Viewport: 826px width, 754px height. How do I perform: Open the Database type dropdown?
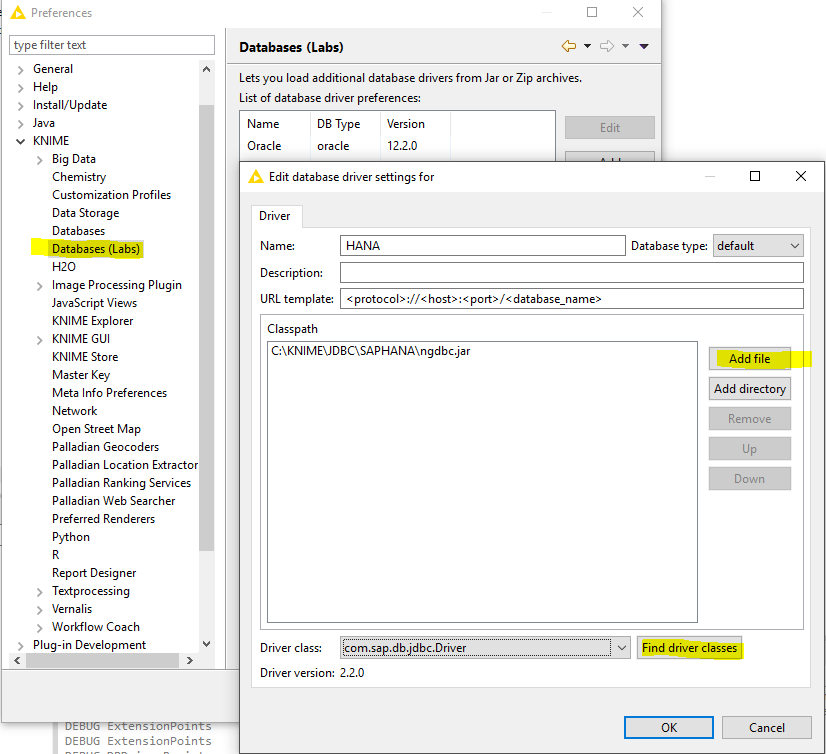coord(758,246)
